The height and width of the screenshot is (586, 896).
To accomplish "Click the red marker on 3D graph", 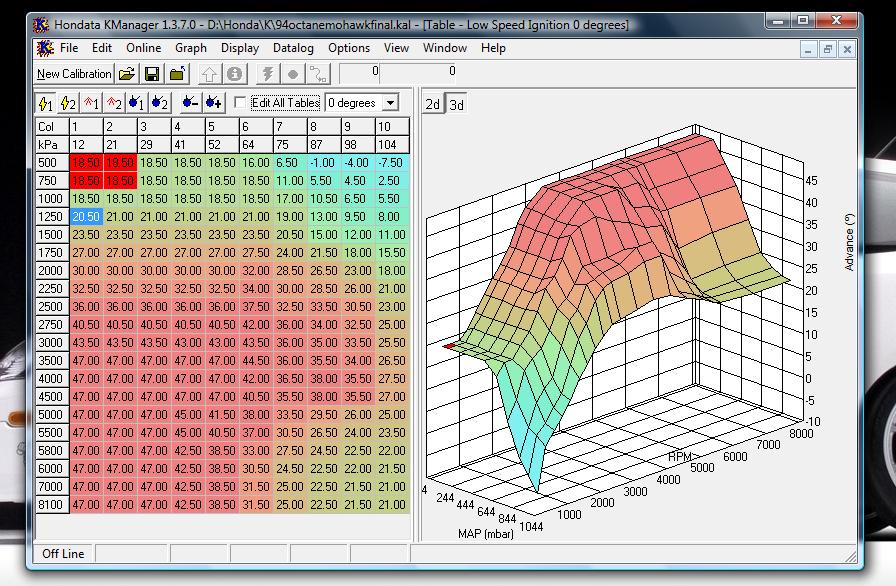I will [450, 346].
